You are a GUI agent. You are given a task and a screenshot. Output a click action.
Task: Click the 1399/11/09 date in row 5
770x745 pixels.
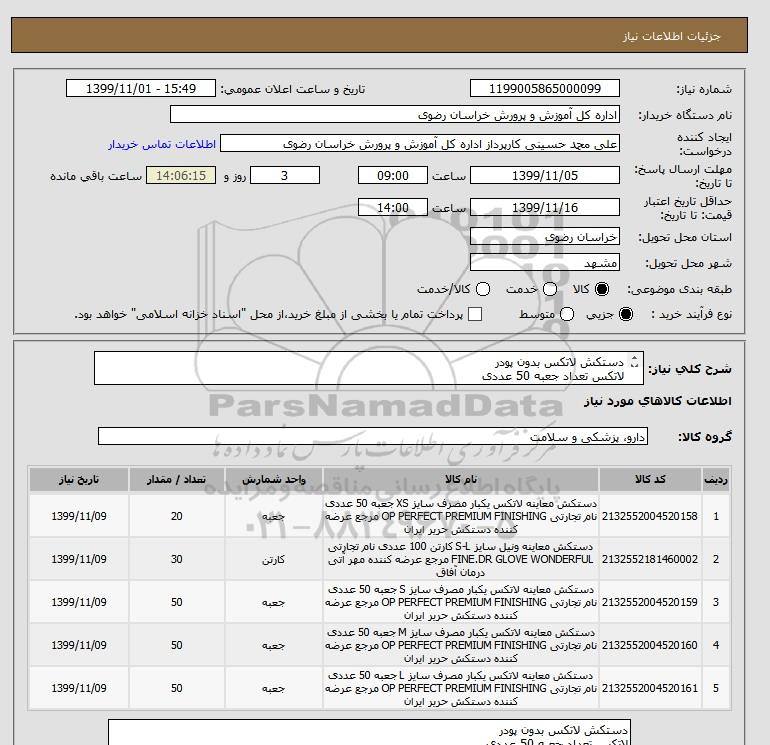[79, 688]
